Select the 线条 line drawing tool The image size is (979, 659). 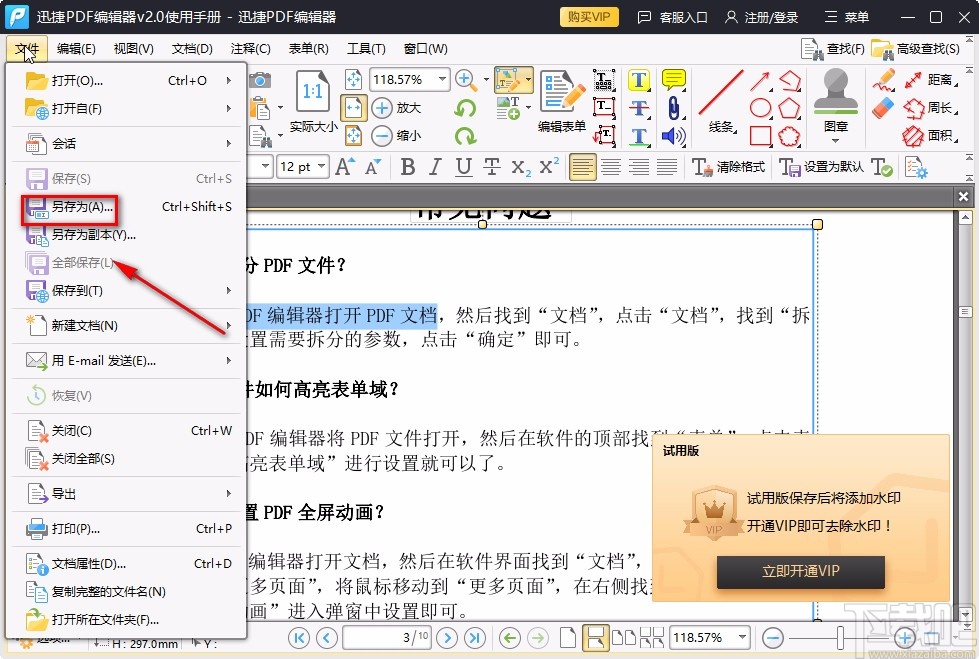[x=720, y=95]
